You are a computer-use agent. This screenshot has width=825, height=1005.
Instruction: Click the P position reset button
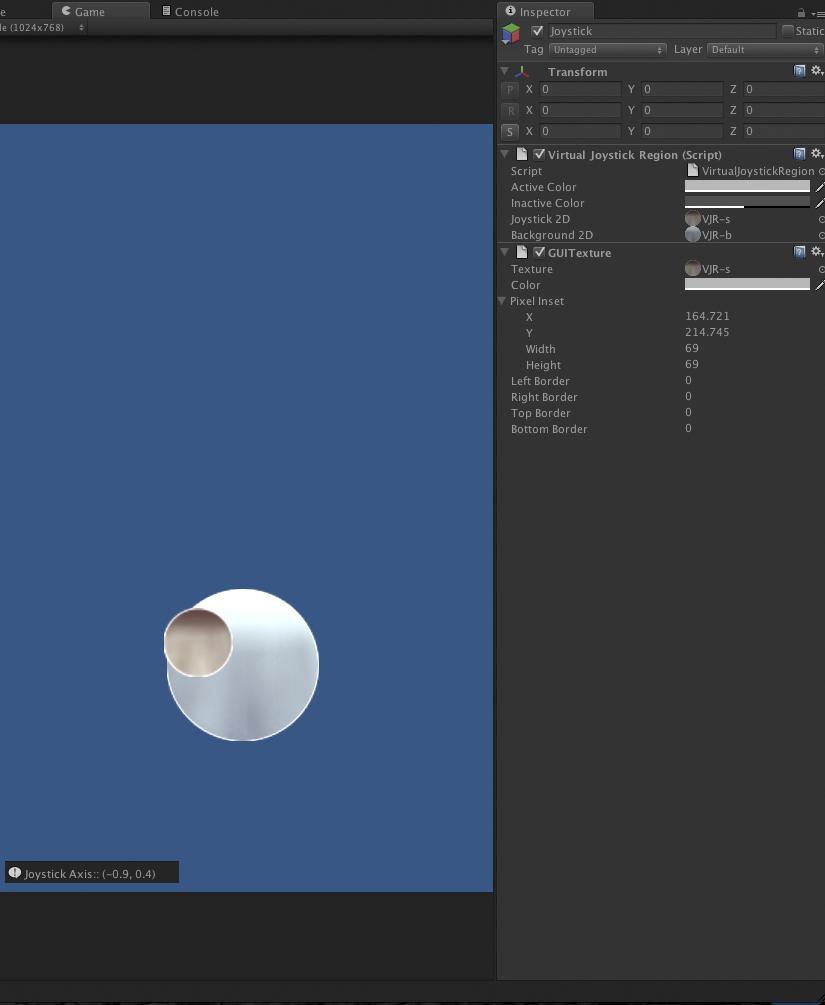pyautogui.click(x=510, y=90)
